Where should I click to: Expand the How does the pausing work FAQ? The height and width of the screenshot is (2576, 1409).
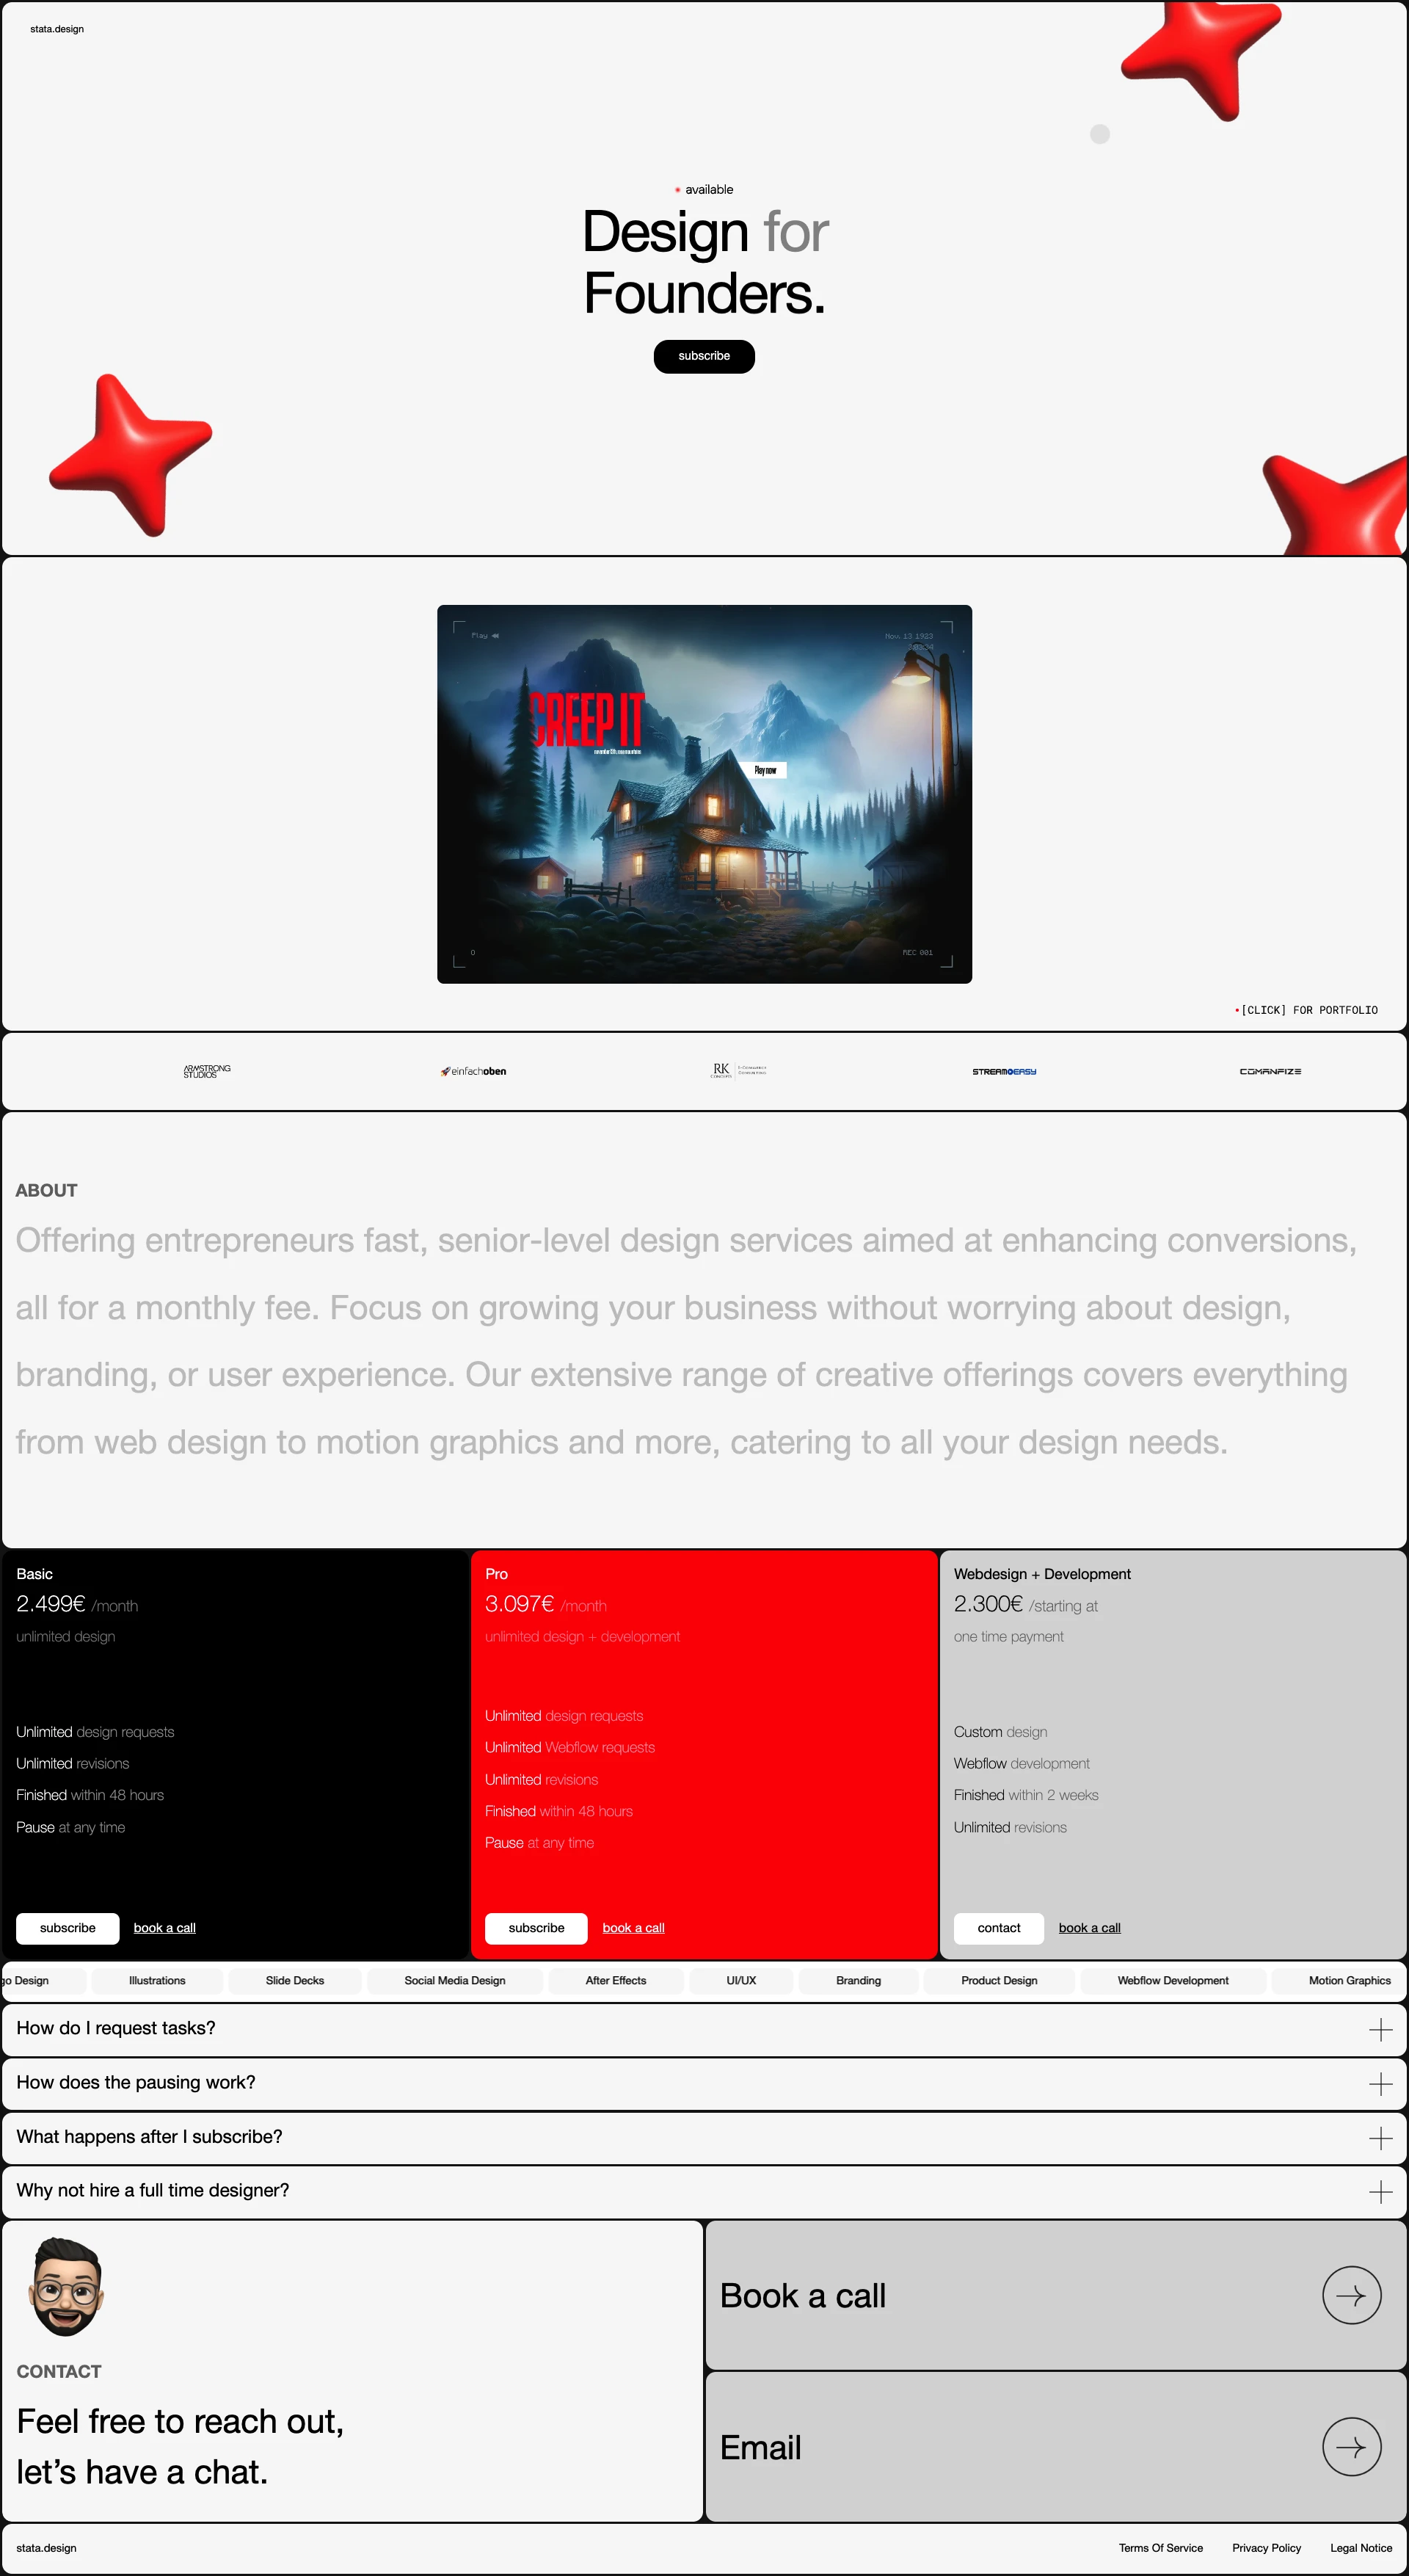704,2081
